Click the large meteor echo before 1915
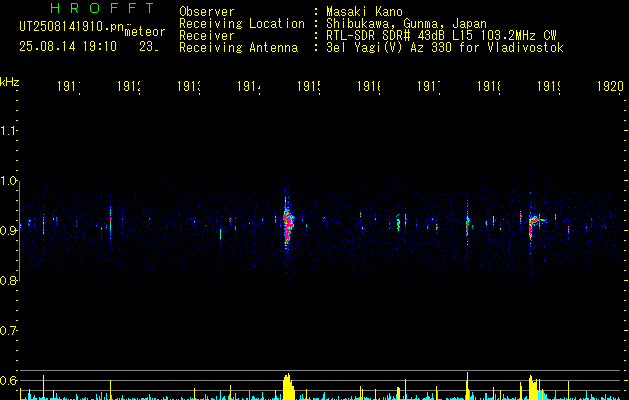This screenshot has height=400, width=629. (288, 223)
